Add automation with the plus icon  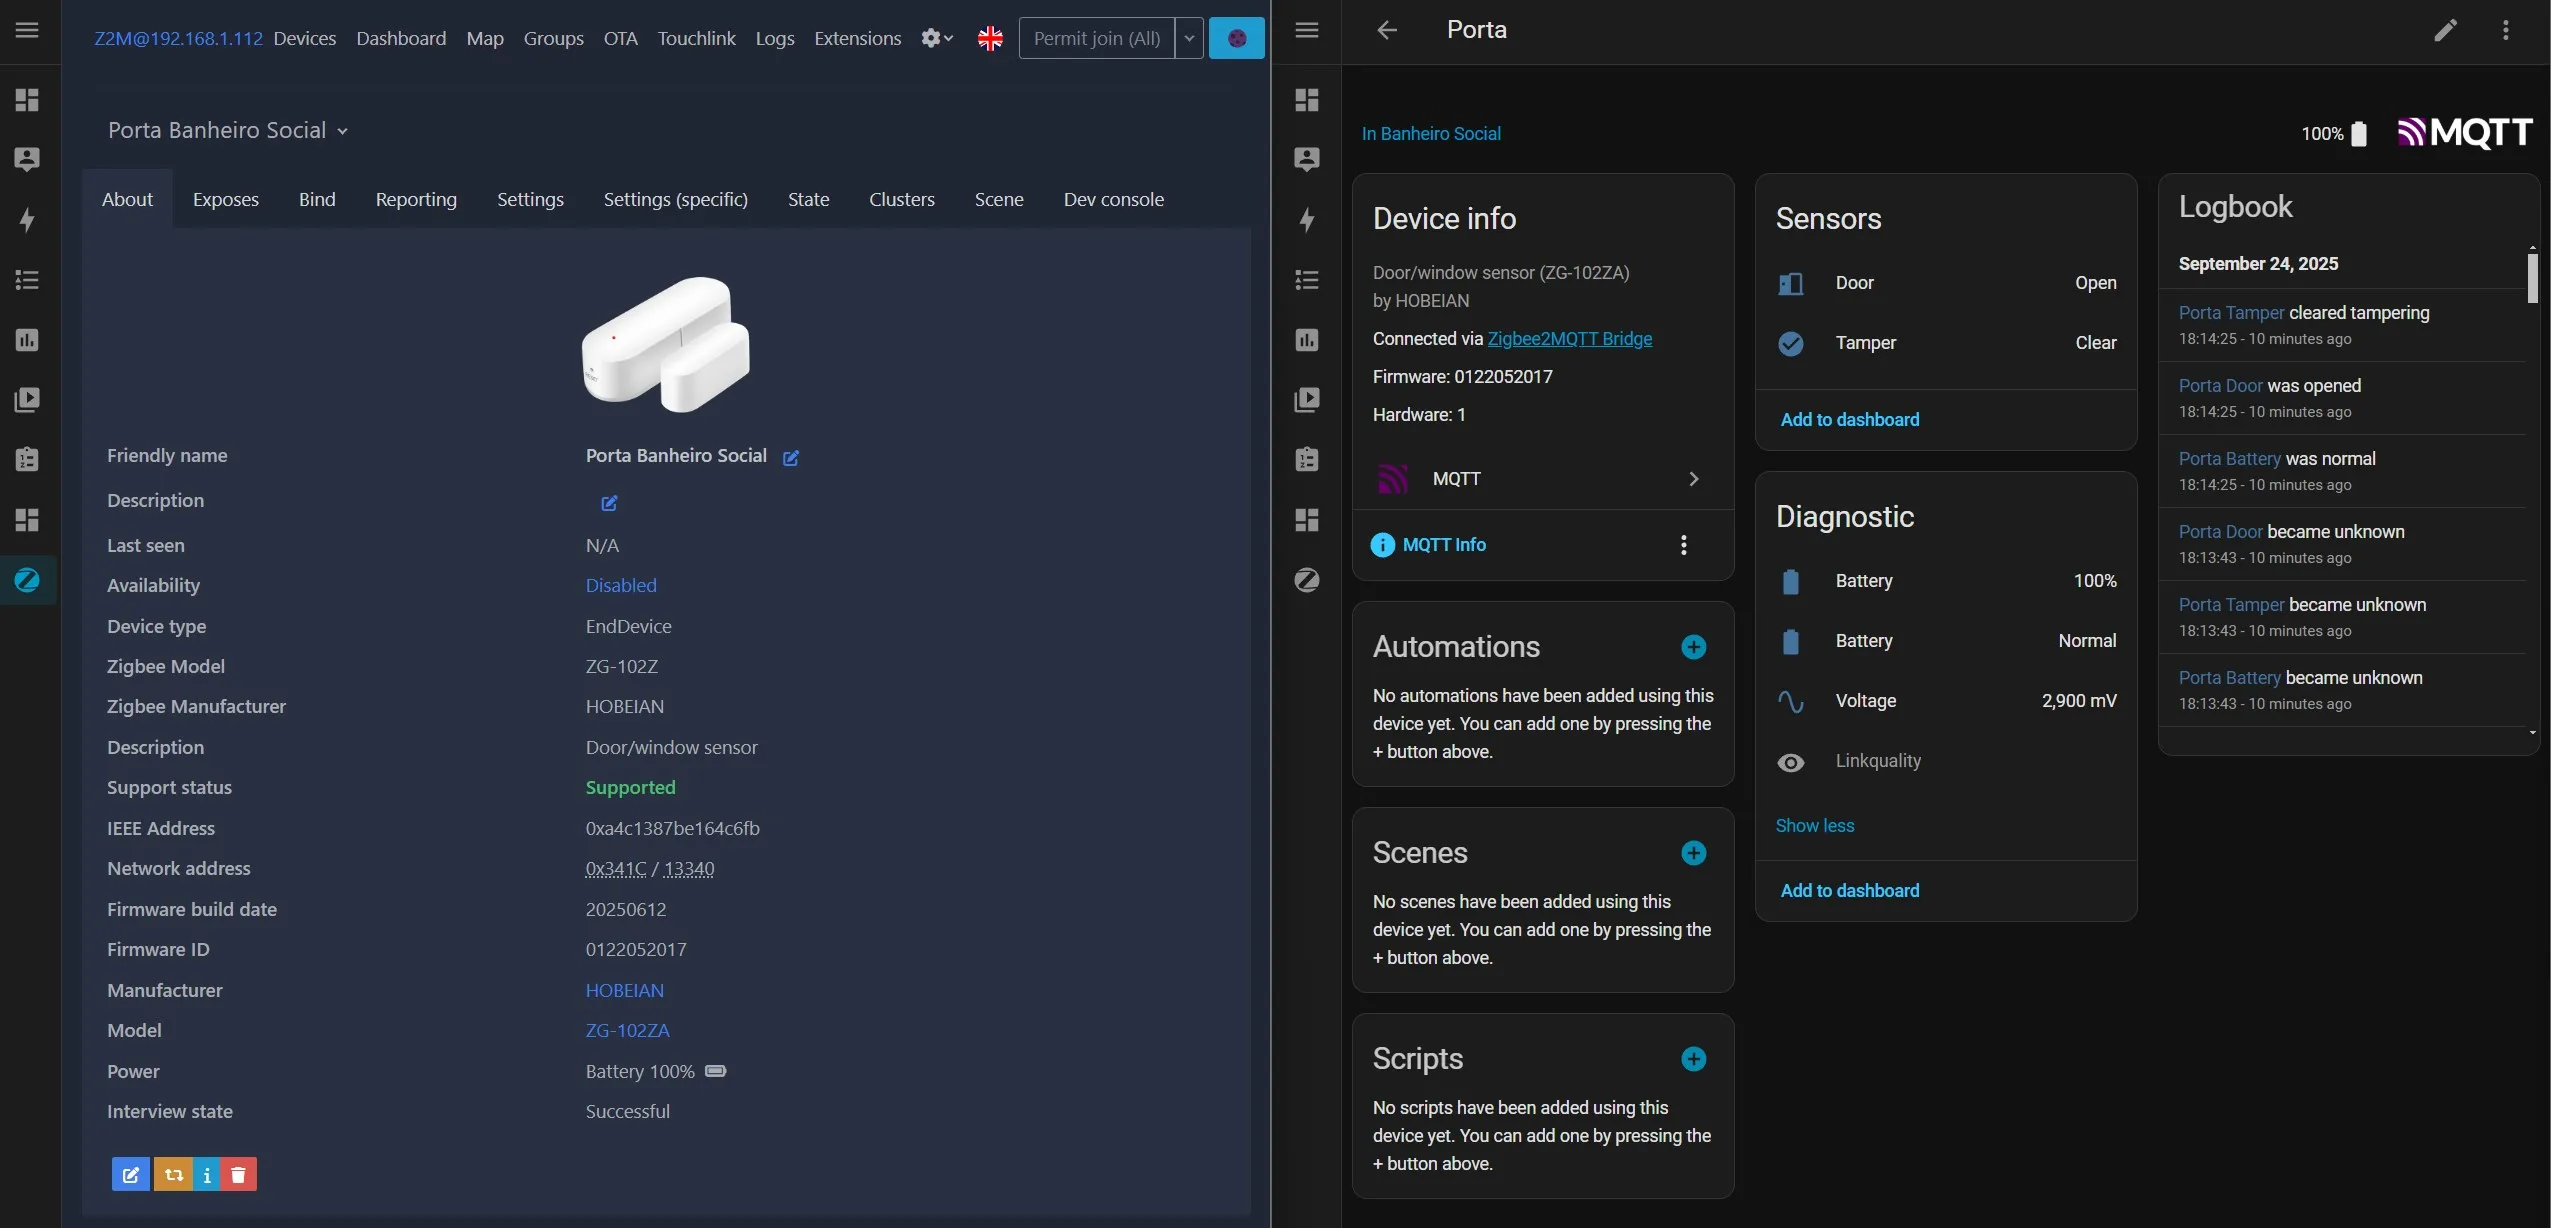tap(1693, 647)
